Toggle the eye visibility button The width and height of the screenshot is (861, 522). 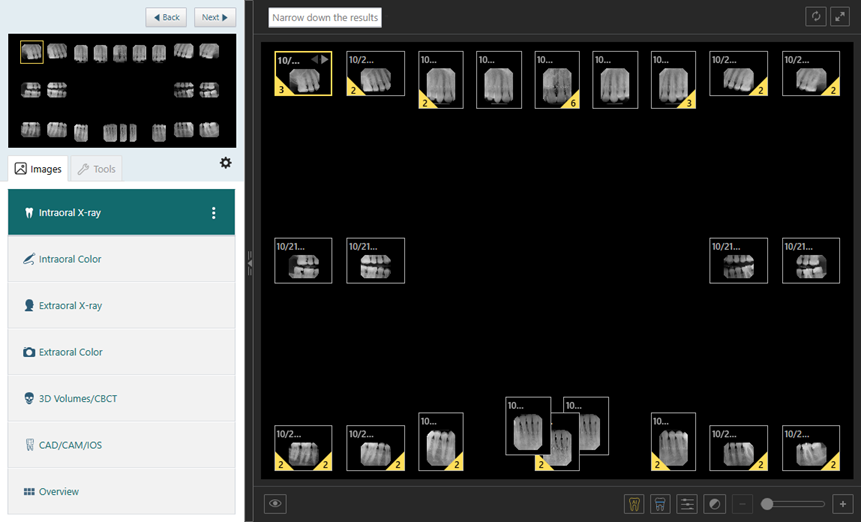point(275,504)
